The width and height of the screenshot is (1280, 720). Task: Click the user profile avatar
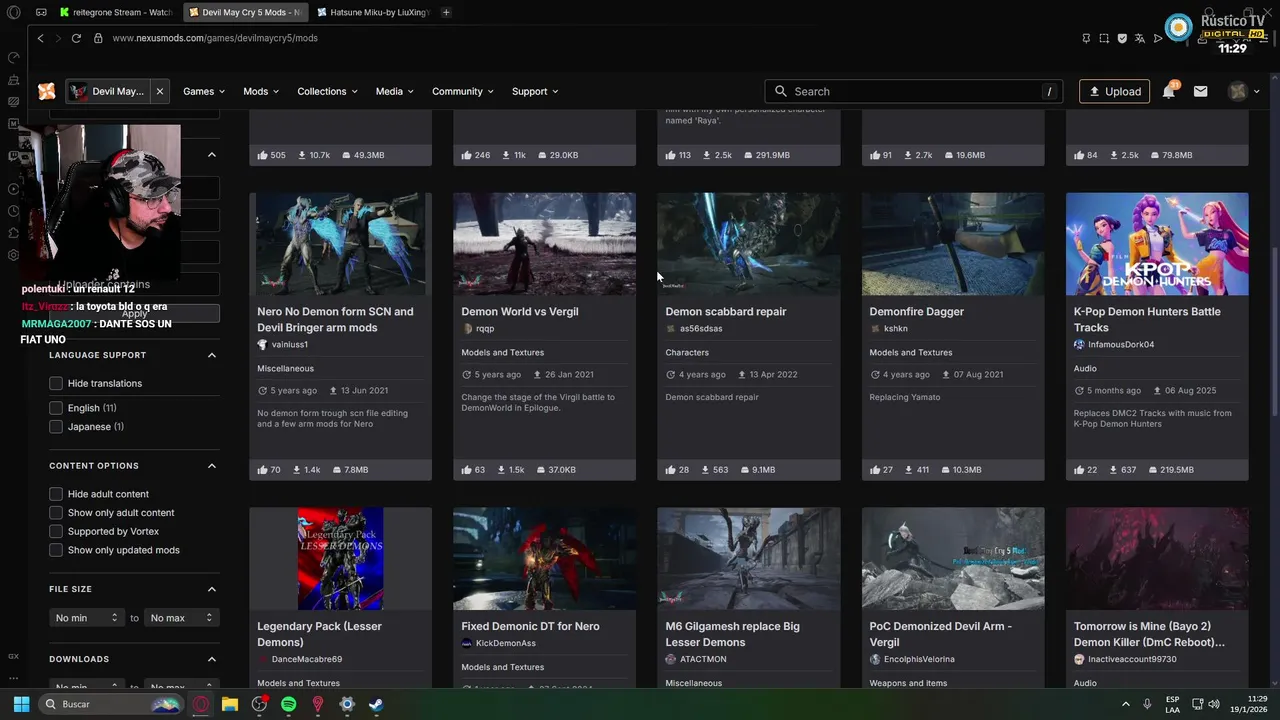1238,91
